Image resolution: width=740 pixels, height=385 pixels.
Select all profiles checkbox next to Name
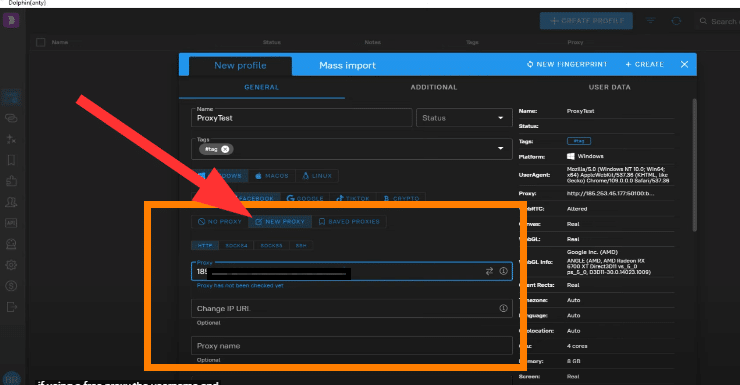(41, 42)
